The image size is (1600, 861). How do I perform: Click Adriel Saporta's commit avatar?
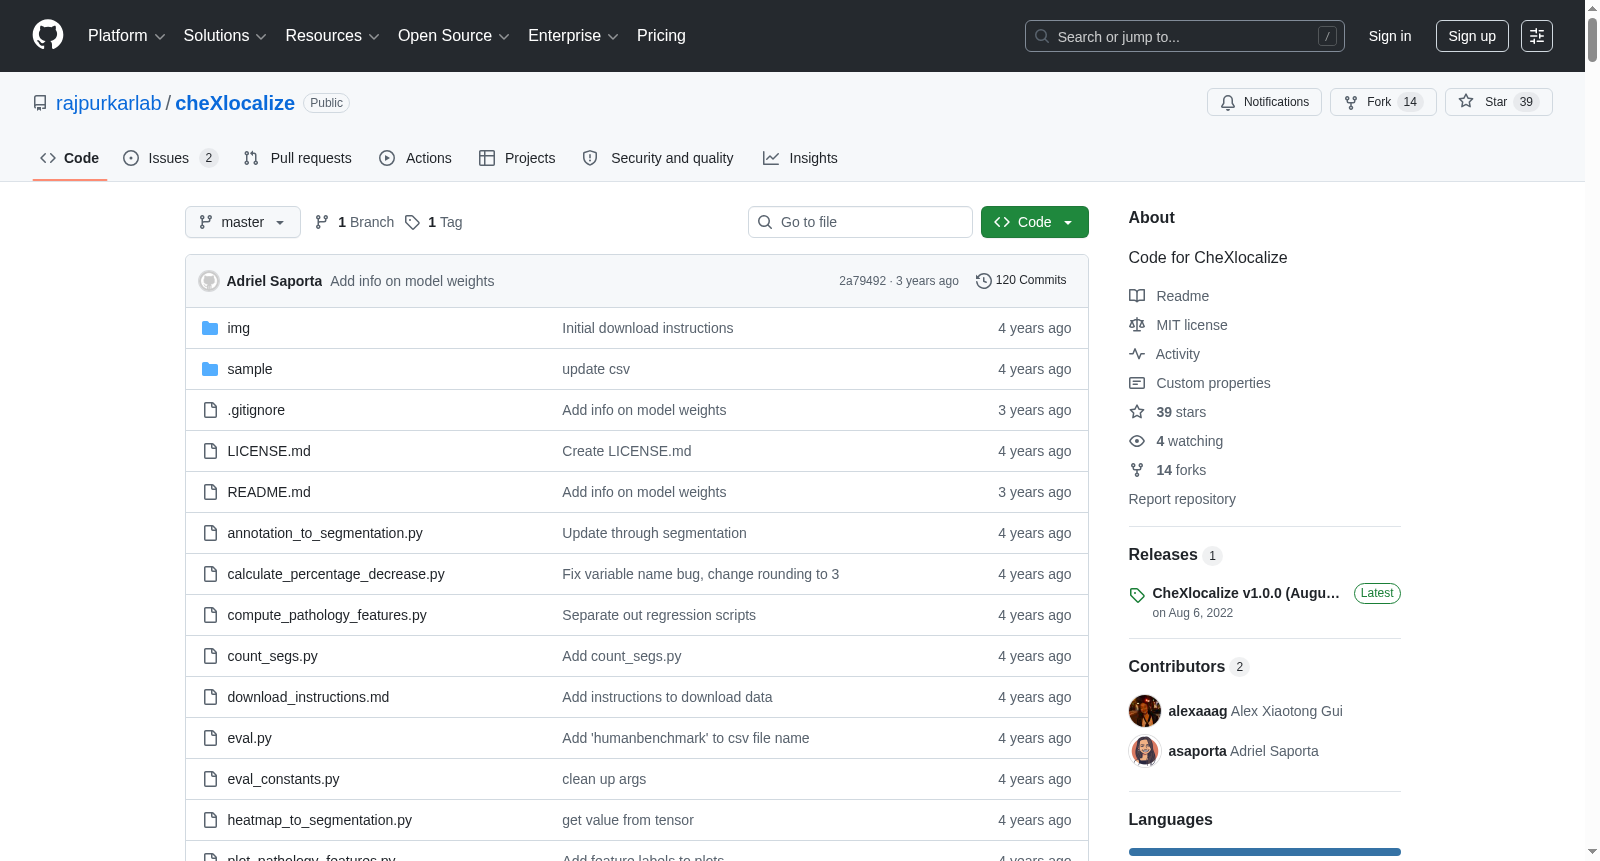point(209,281)
